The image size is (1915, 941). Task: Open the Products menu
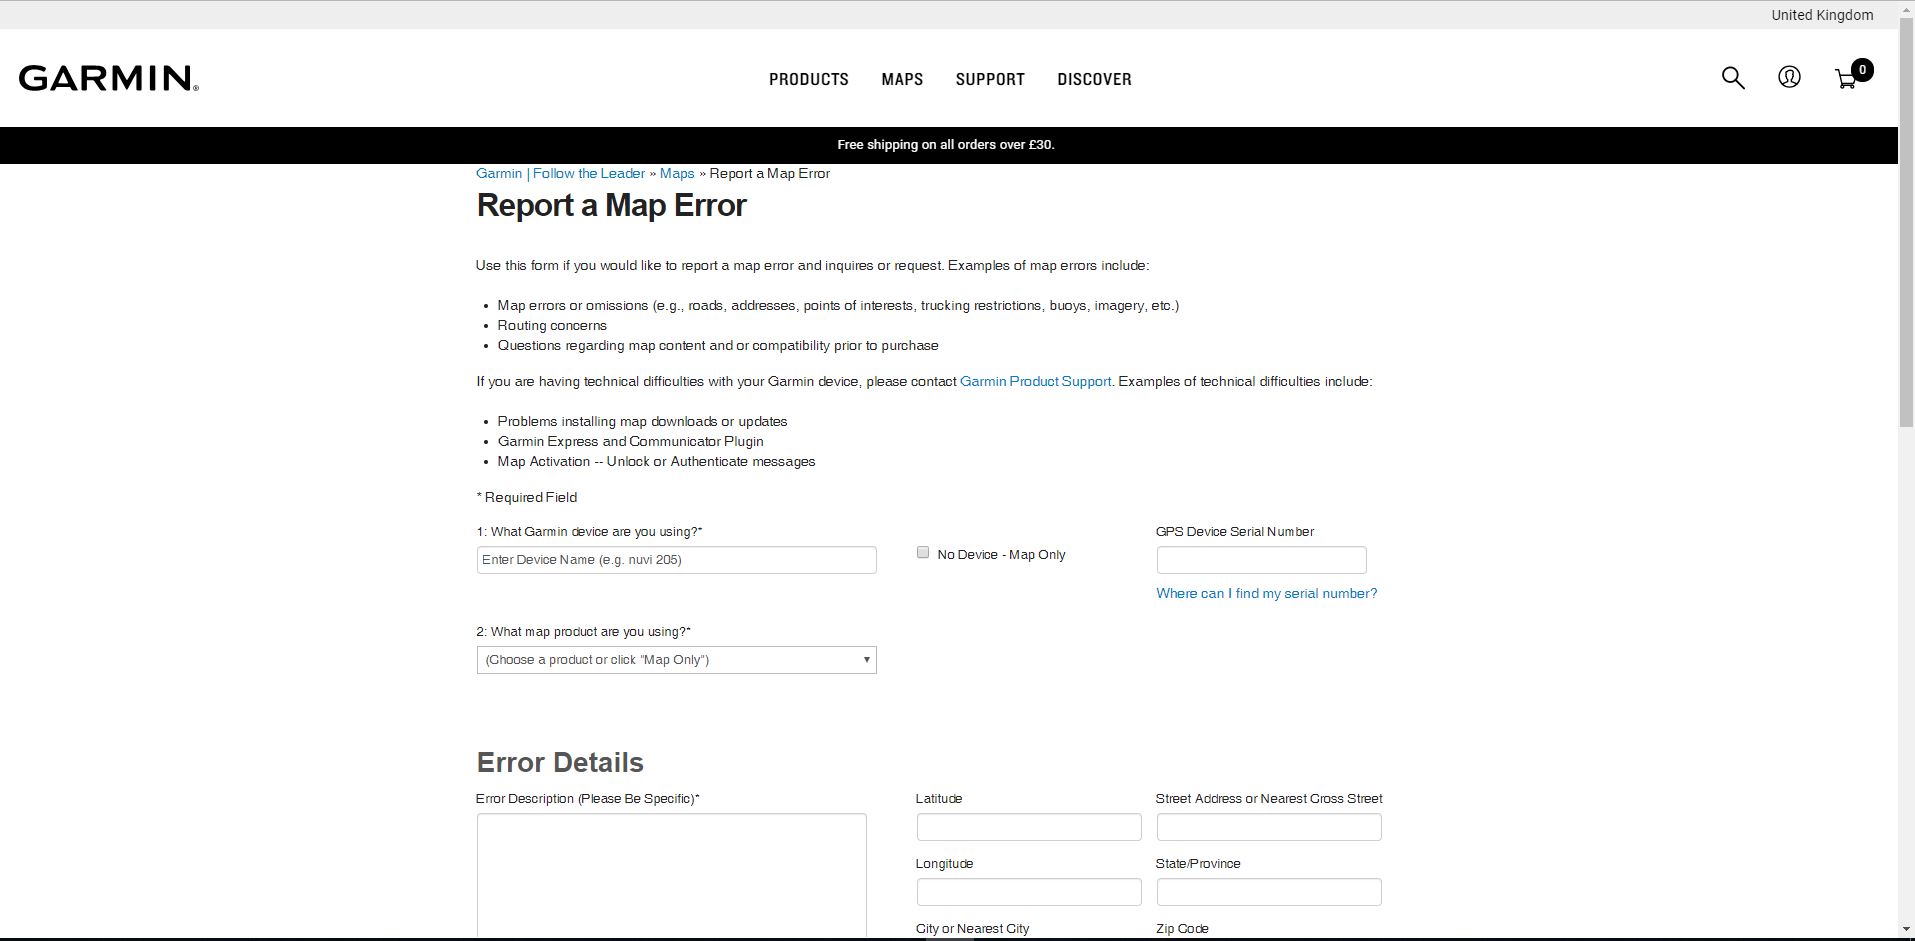coord(808,79)
